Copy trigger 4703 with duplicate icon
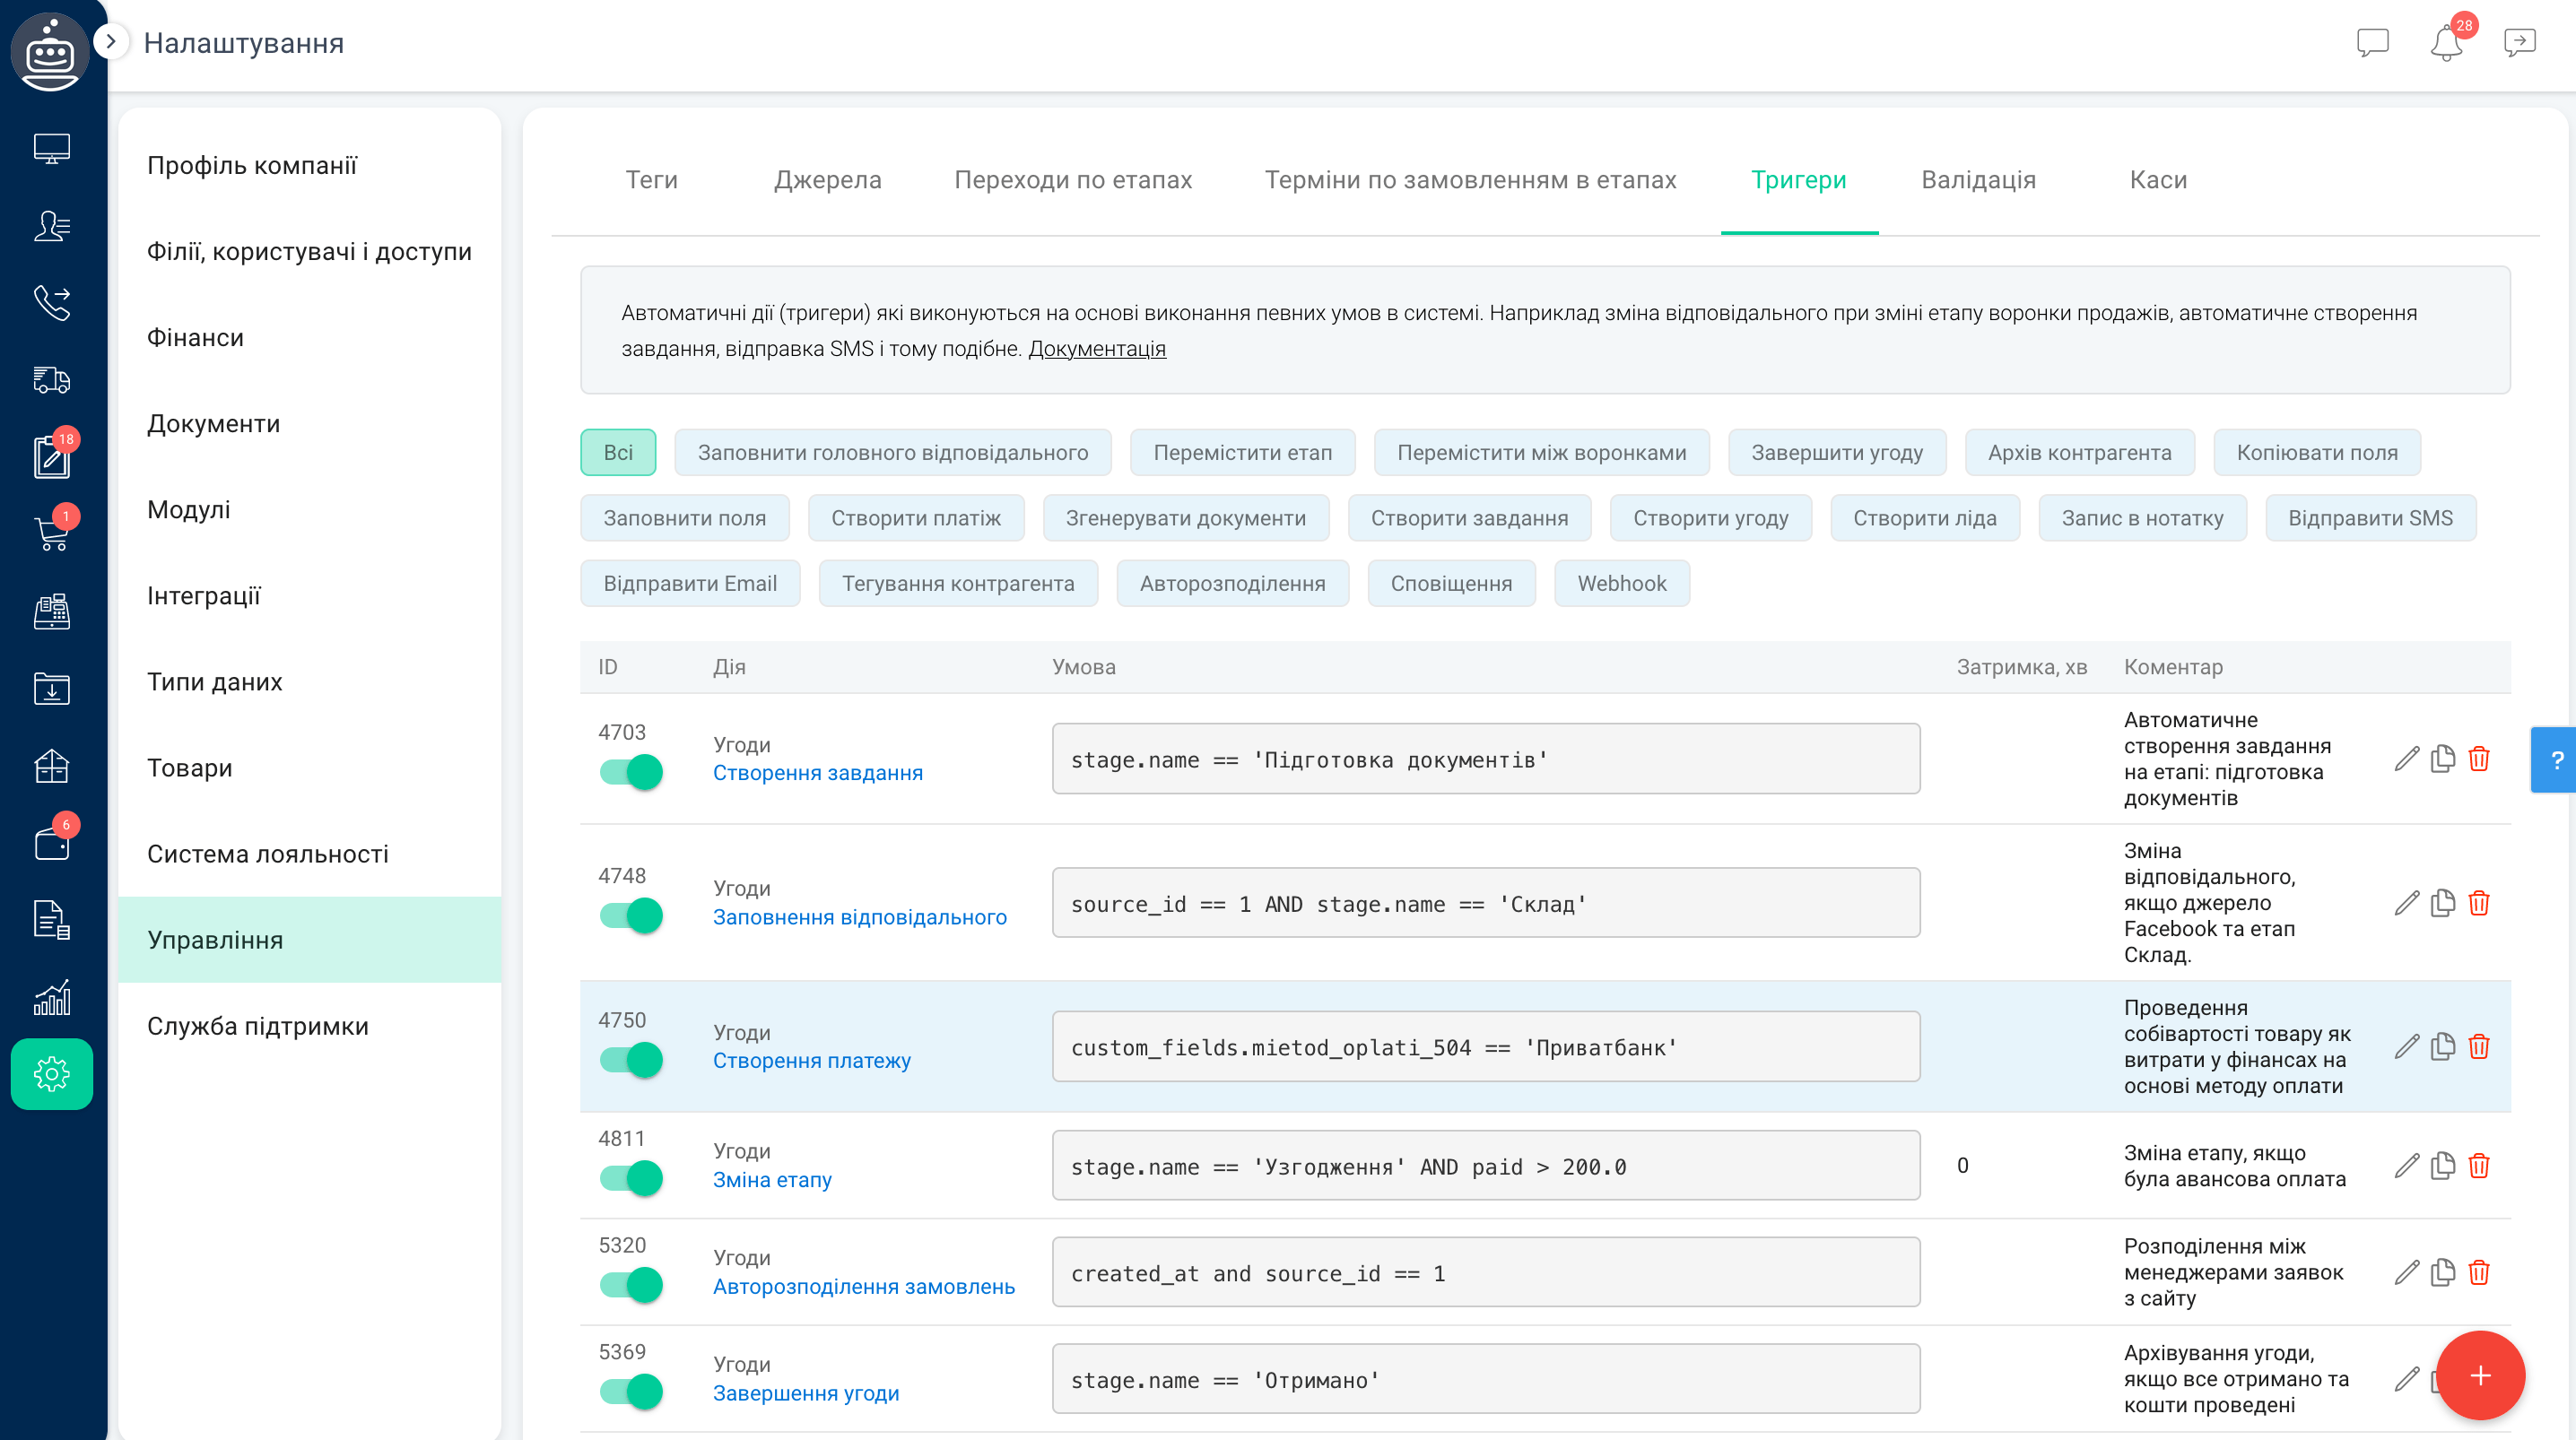Image resolution: width=2576 pixels, height=1440 pixels. coord(2443,759)
